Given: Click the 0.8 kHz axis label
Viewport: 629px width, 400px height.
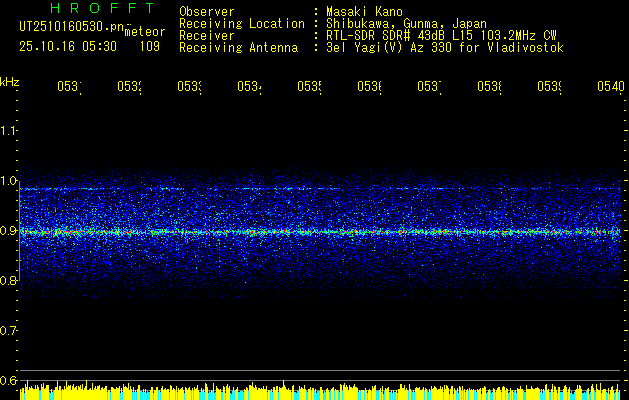Looking at the screenshot, I should pyautogui.click(x=8, y=281).
